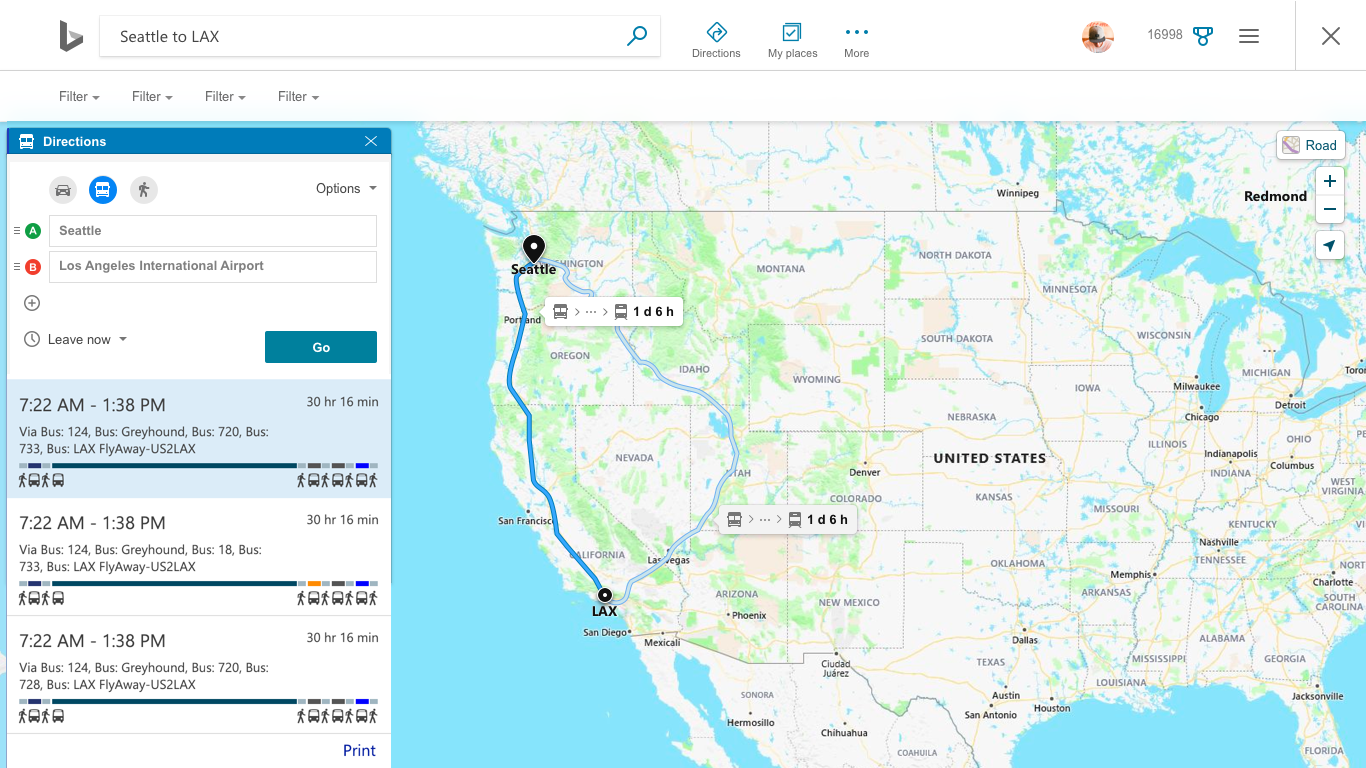Open the first Filter dropdown

point(79,97)
